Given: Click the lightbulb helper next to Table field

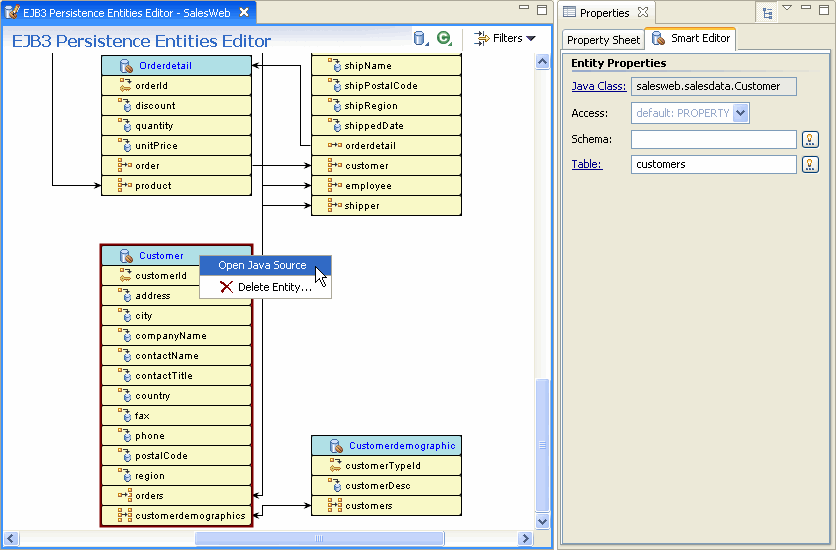Looking at the screenshot, I should click(x=810, y=165).
